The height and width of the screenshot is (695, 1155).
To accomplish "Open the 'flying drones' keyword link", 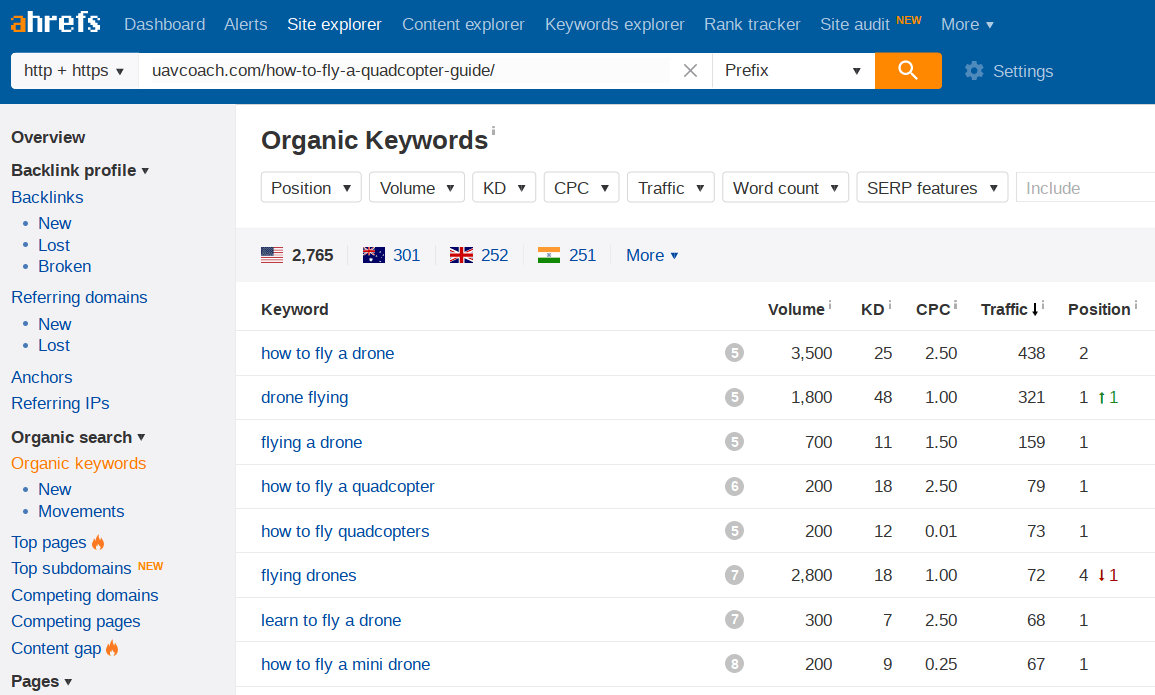I will pyautogui.click(x=309, y=576).
